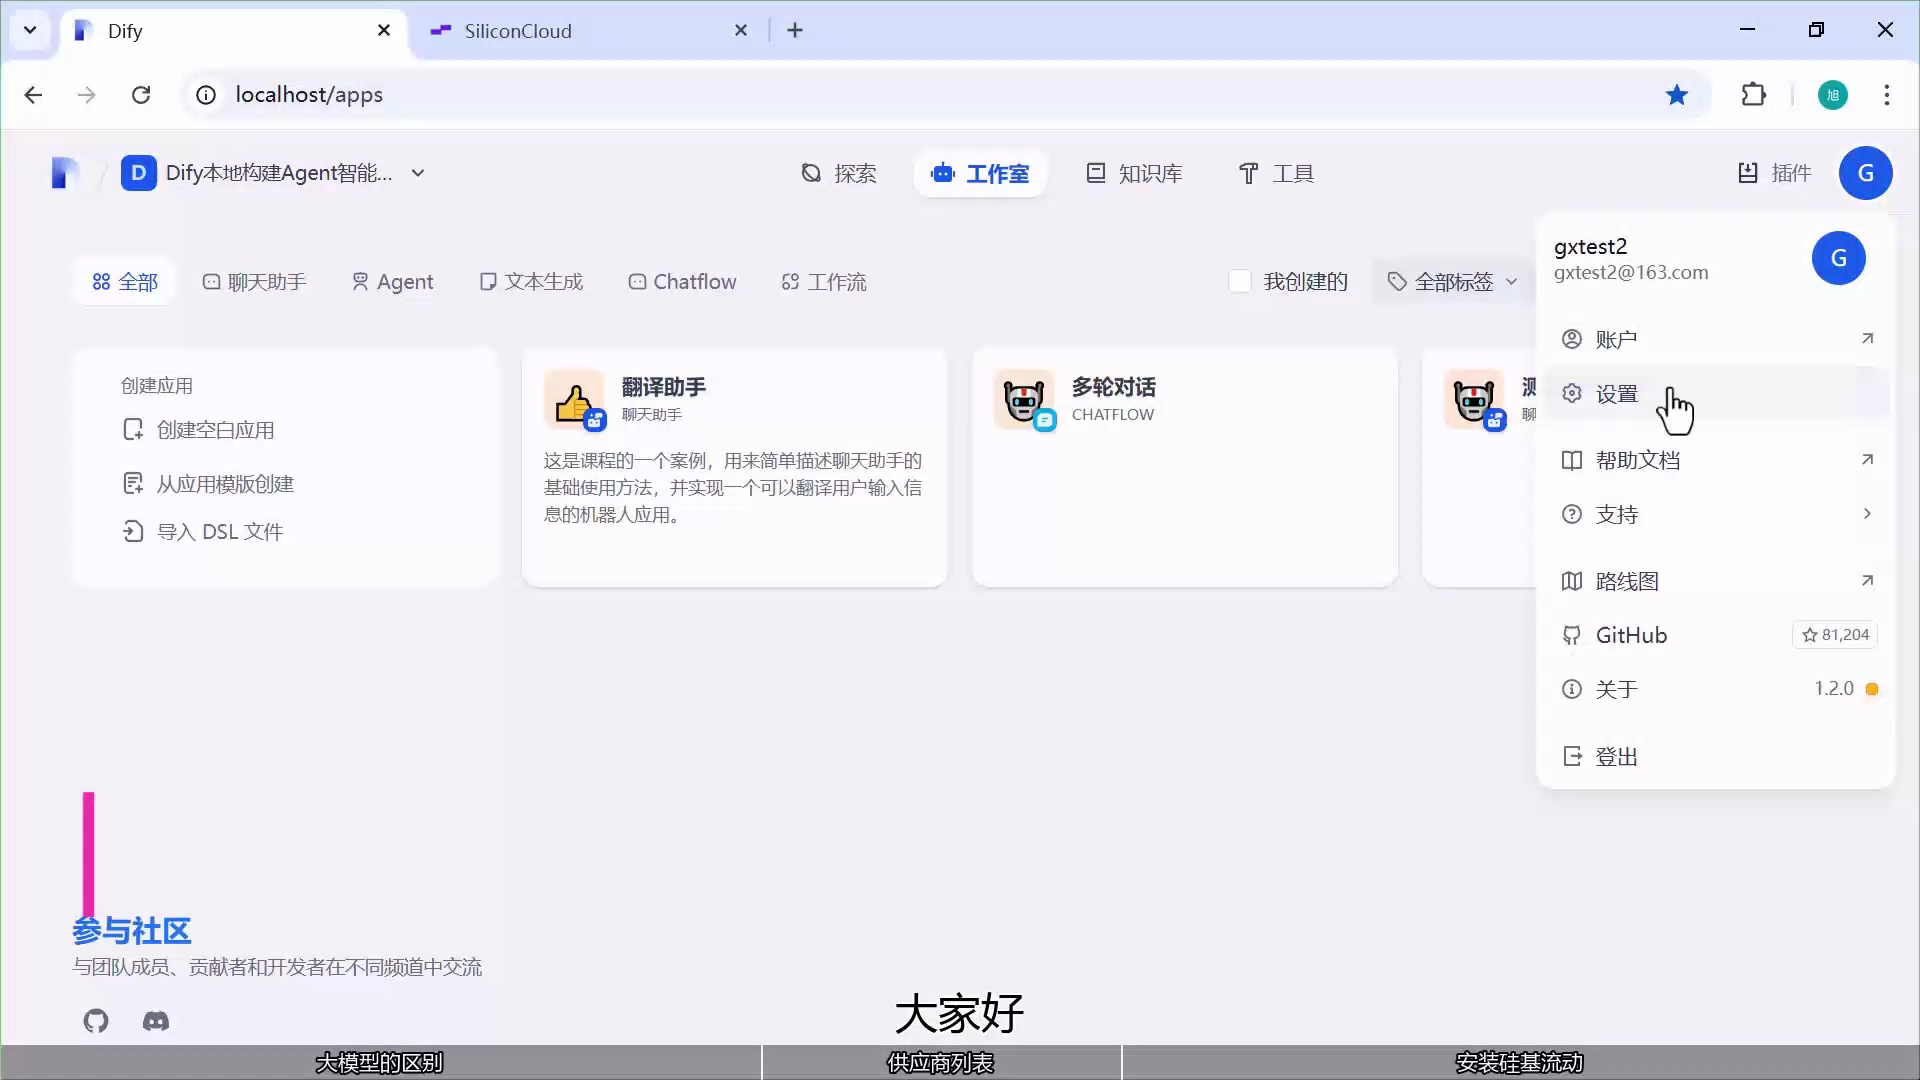Open 路线图 in the menu
The image size is (1920, 1080).
(1716, 581)
